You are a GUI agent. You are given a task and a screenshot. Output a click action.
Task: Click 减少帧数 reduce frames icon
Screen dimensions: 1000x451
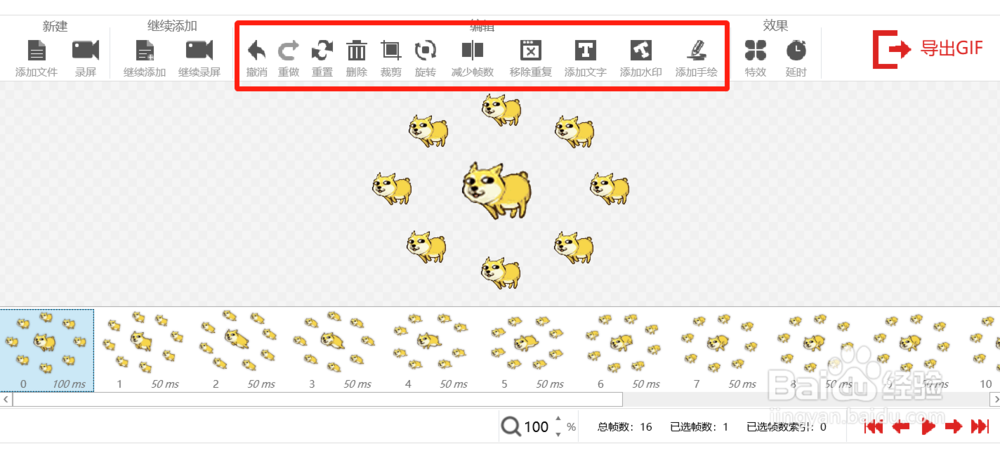click(x=473, y=50)
